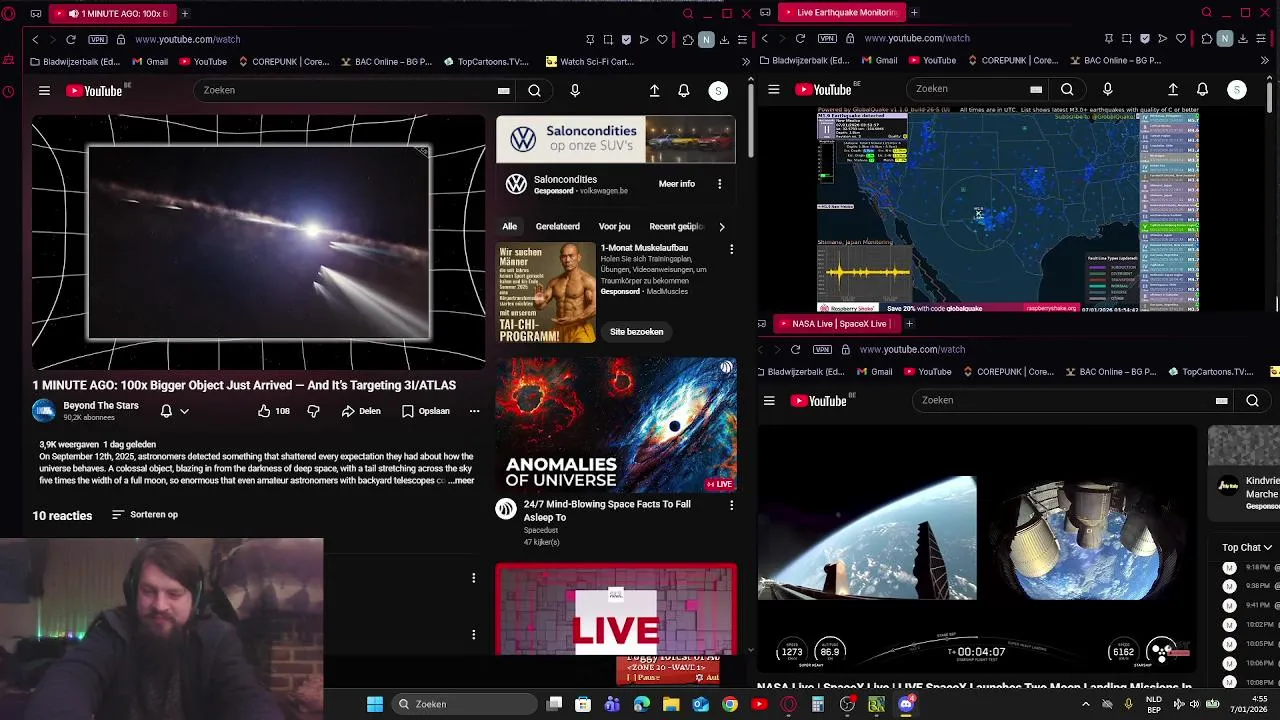Open File Explorer from the taskbar
The image size is (1280, 720).
pos(671,705)
